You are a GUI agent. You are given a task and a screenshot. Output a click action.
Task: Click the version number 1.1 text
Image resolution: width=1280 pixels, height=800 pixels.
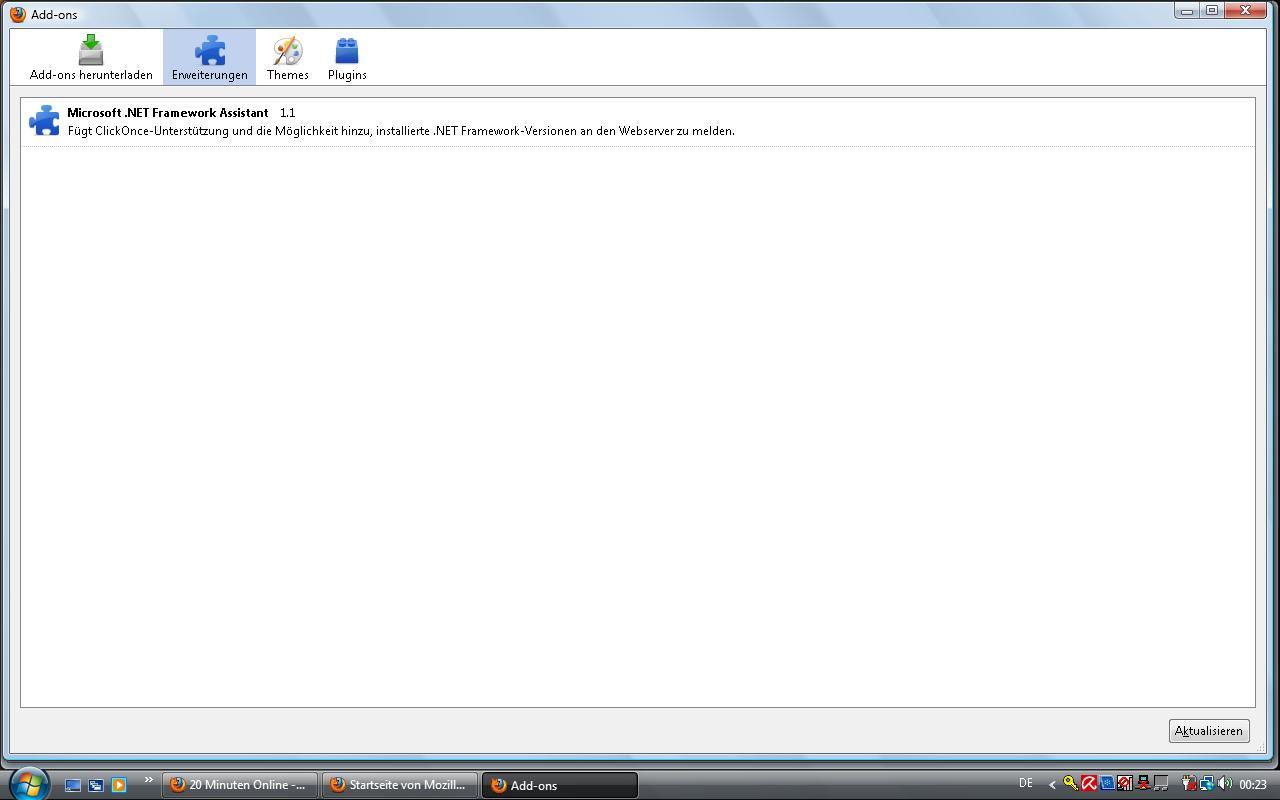coord(288,113)
